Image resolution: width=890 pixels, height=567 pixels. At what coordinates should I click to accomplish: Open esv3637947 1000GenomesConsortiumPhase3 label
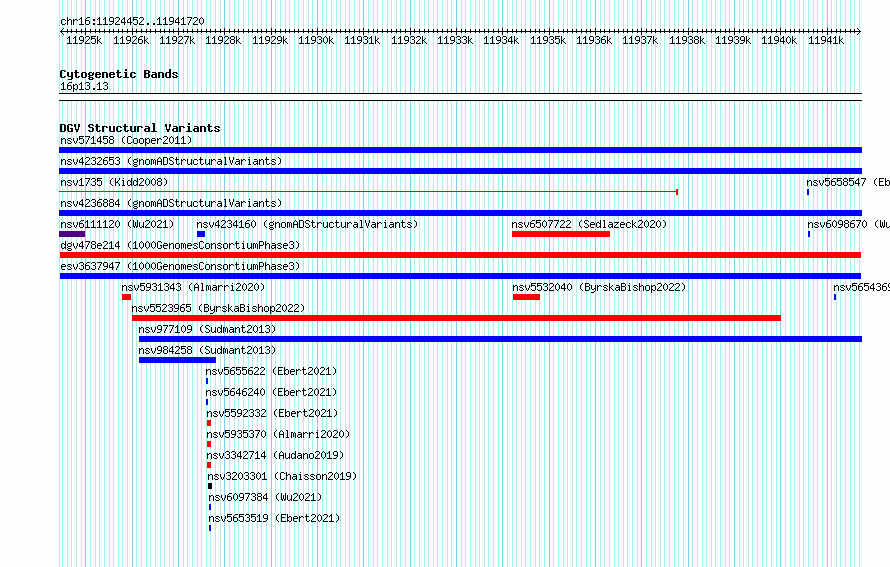click(180, 266)
